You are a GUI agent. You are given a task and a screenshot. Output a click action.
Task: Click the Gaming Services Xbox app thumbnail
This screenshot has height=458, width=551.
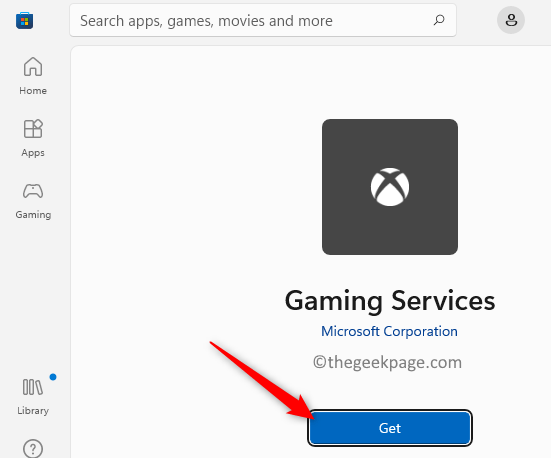click(390, 187)
